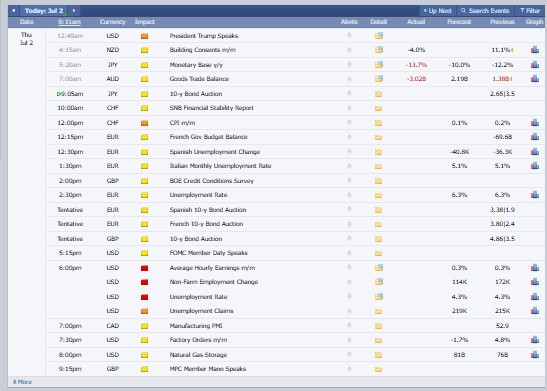Expand the More link at bottom
The image size is (547, 391).
tap(22, 382)
